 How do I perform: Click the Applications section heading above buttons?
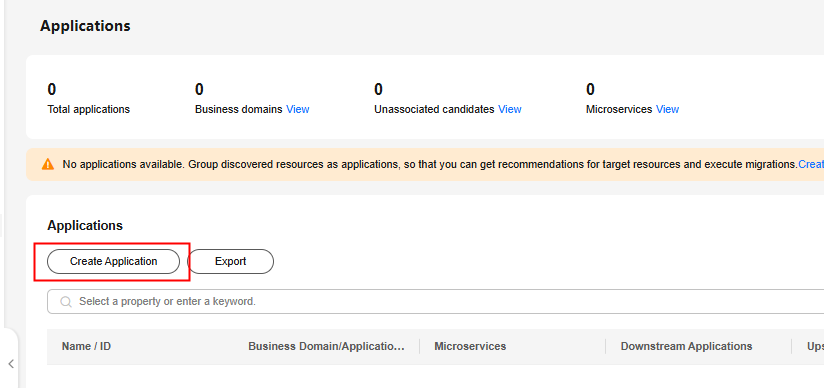tap(85, 226)
